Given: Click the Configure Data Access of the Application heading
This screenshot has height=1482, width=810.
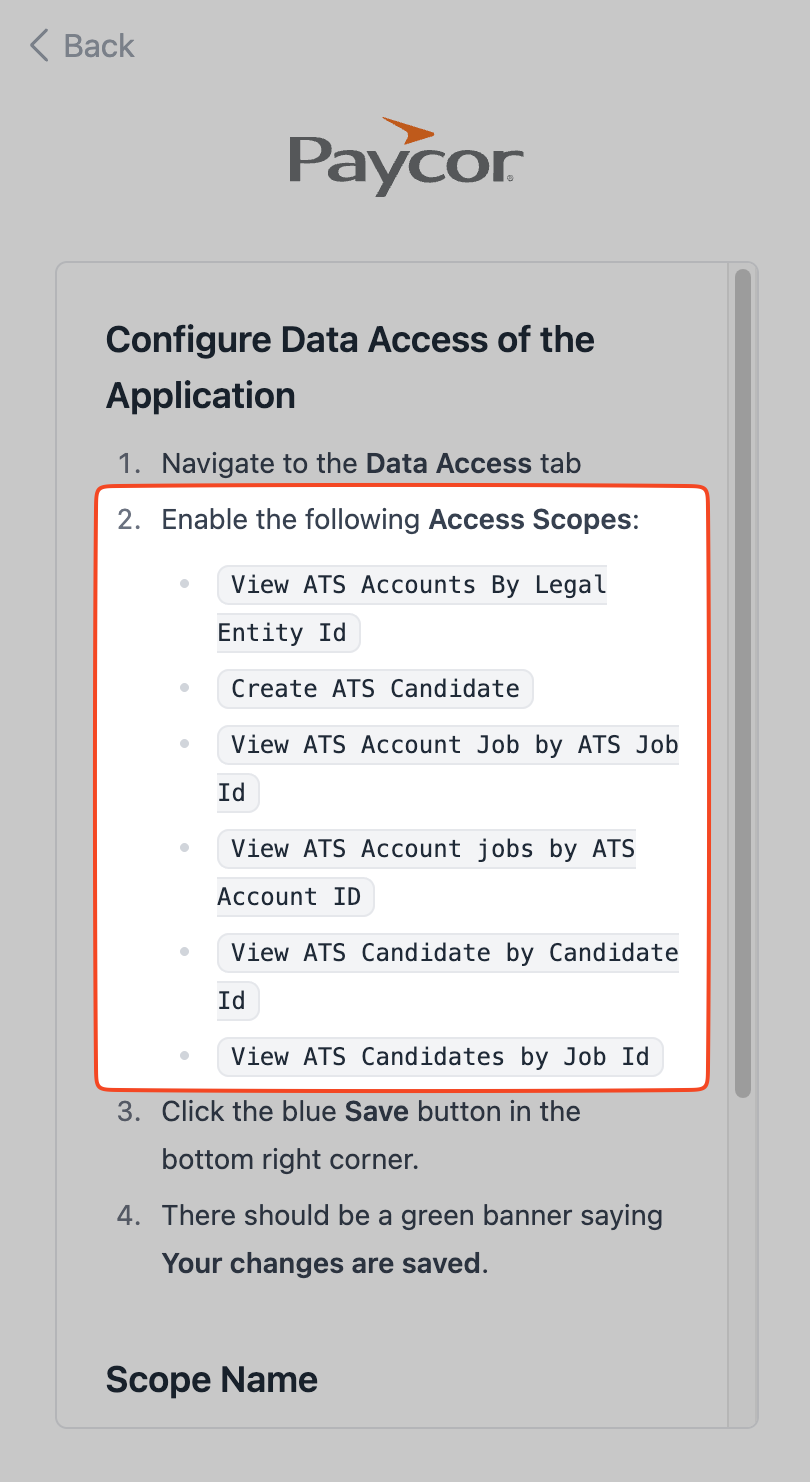Looking at the screenshot, I should click(350, 367).
